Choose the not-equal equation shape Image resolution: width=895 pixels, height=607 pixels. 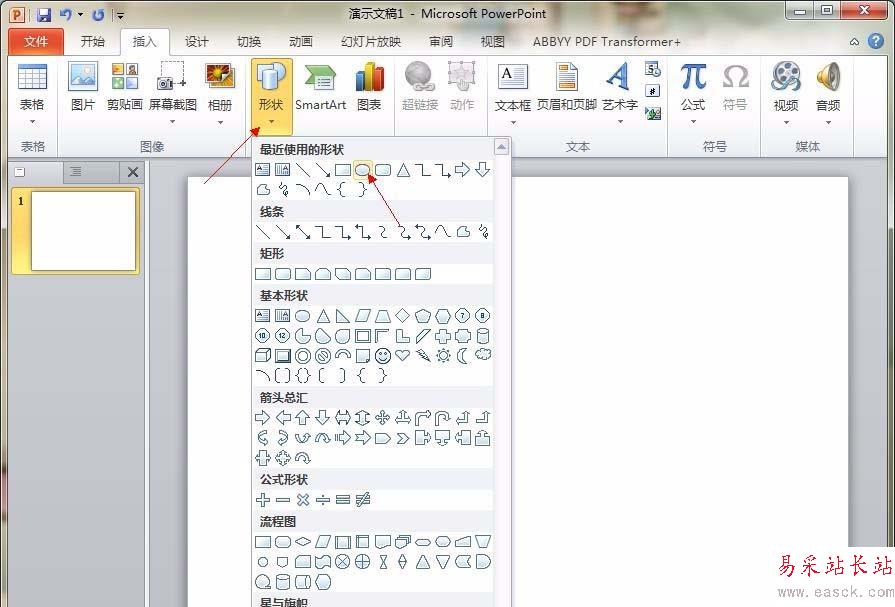tap(362, 500)
